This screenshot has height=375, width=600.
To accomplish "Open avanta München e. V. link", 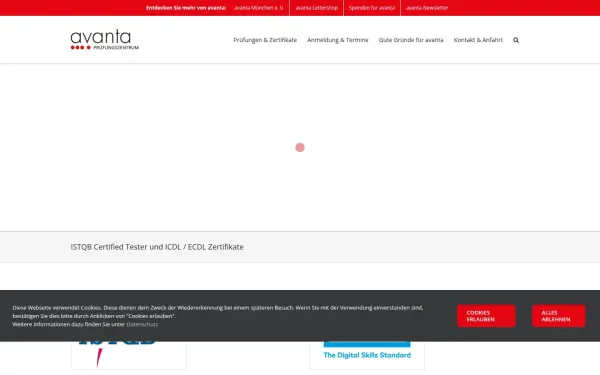I will [259, 8].
